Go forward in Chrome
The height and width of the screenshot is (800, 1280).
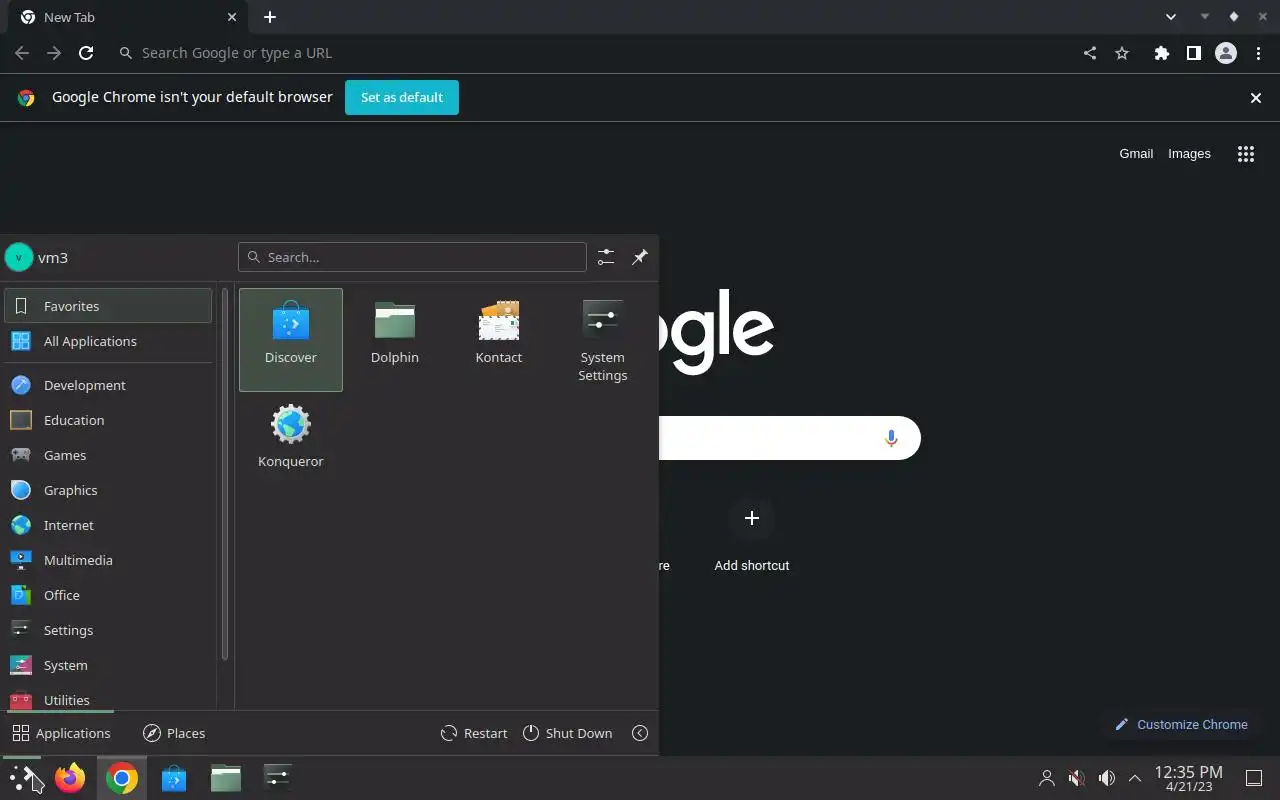(54, 53)
